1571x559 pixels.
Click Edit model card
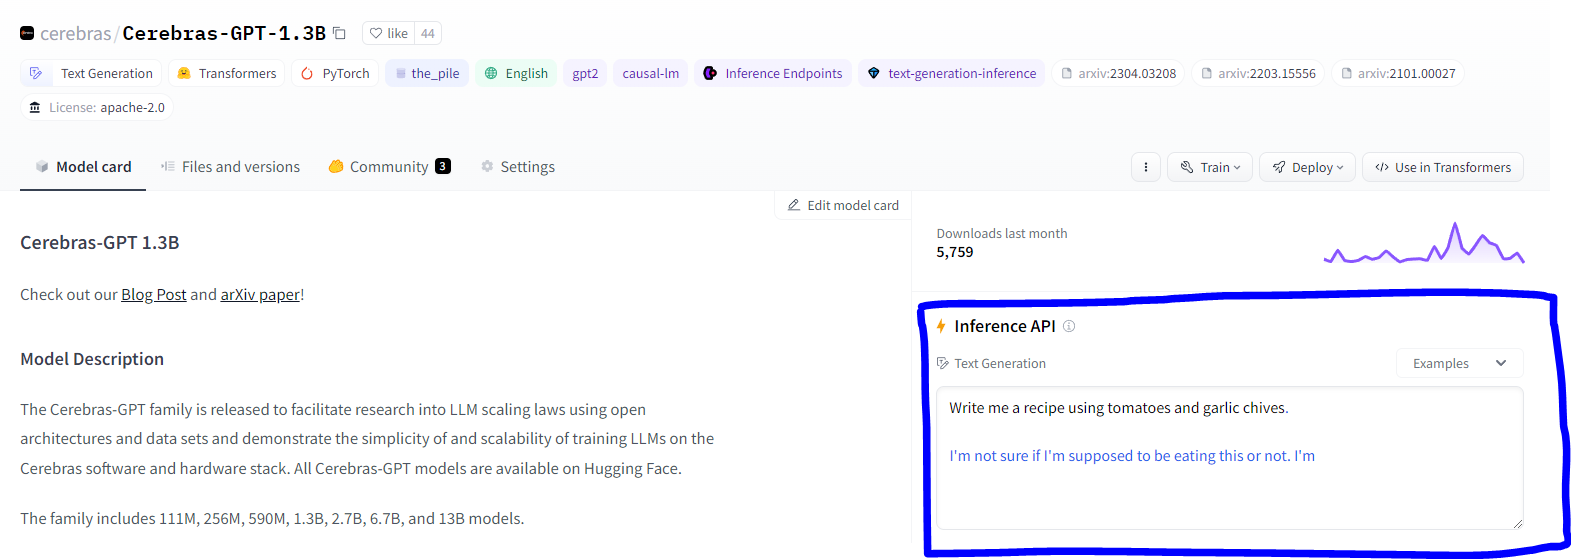click(843, 205)
